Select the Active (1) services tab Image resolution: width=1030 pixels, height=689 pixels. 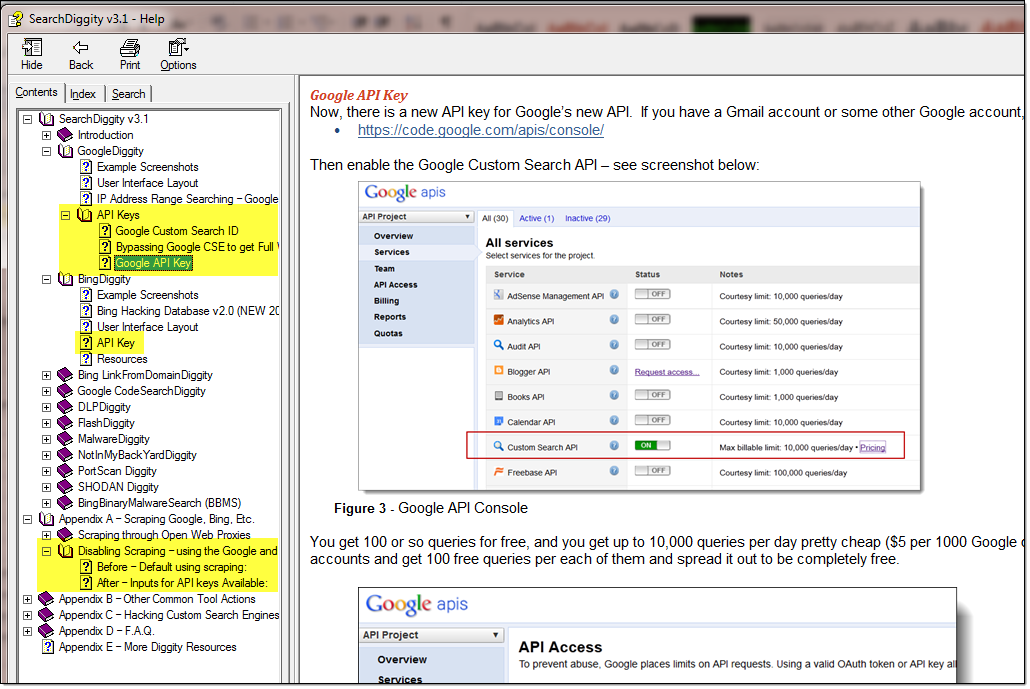[x=537, y=219]
